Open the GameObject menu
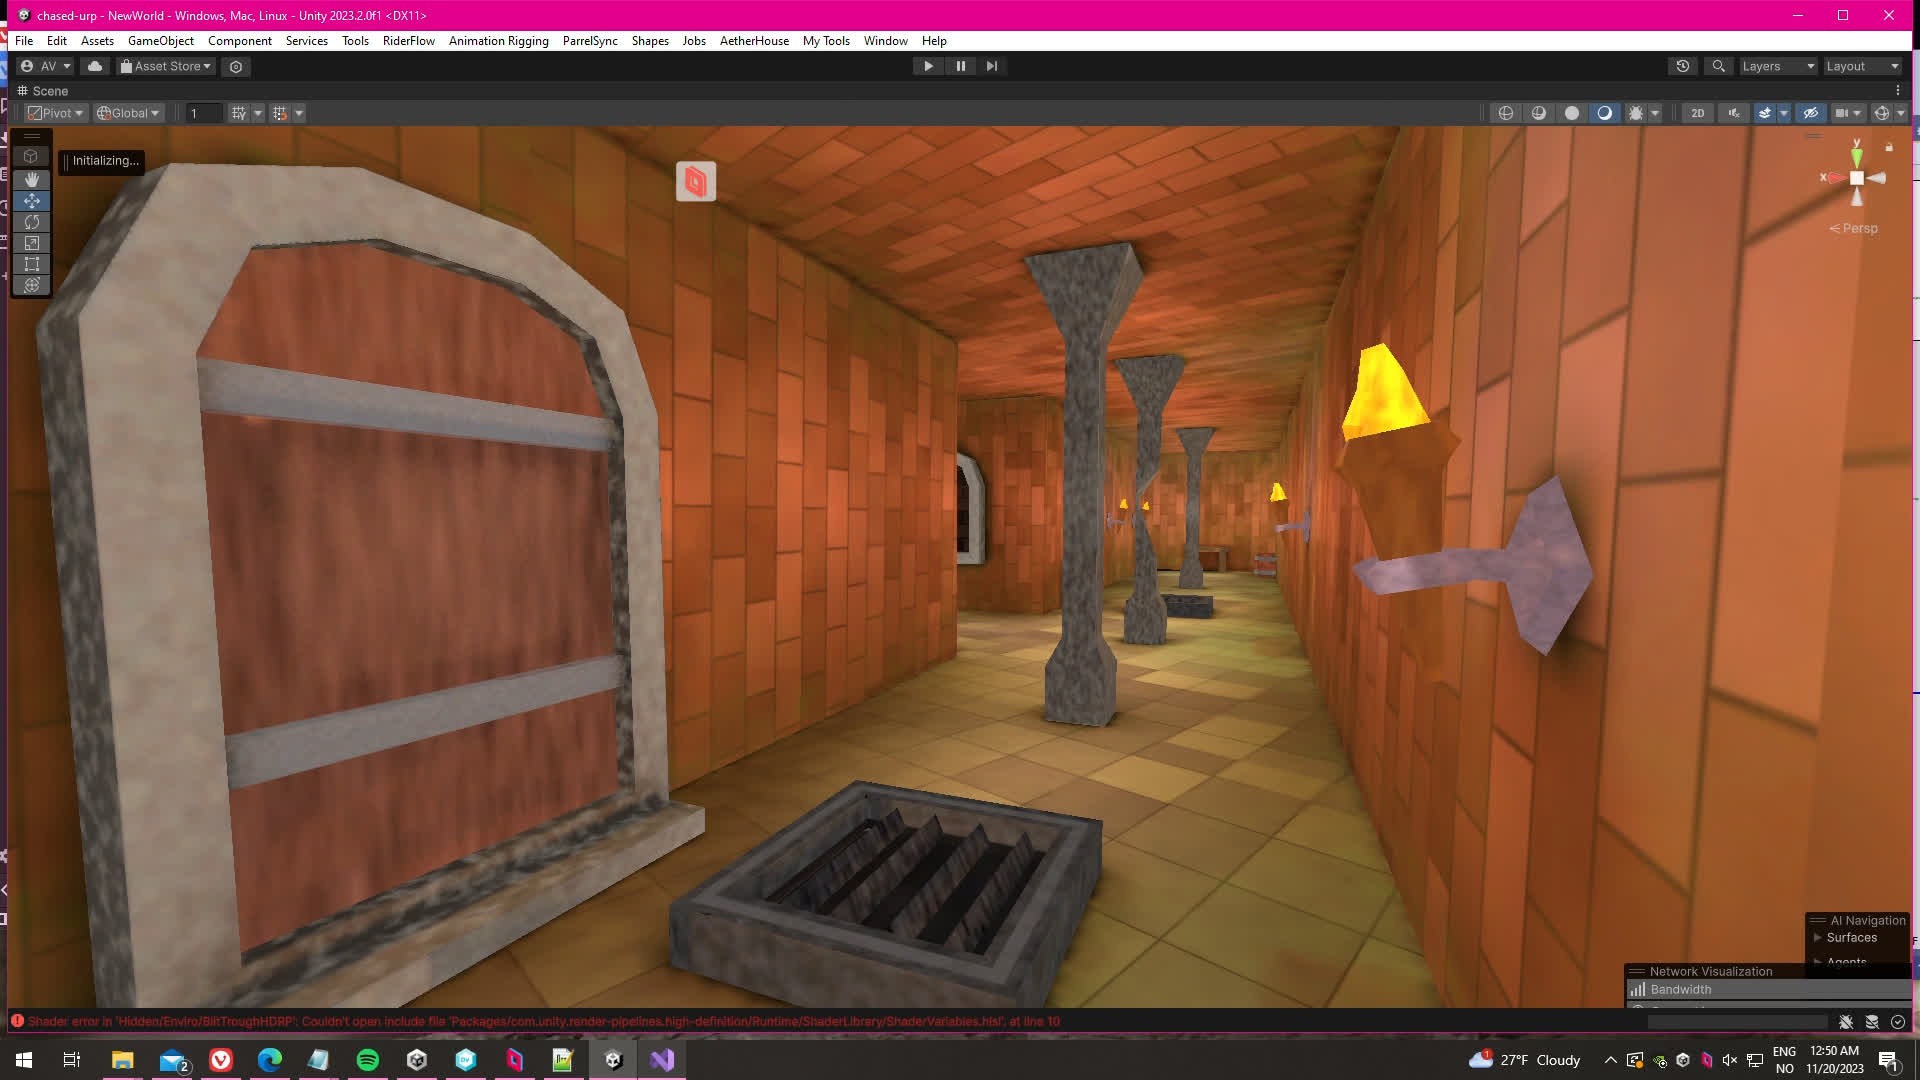Image resolution: width=1920 pixels, height=1080 pixels. click(x=160, y=41)
